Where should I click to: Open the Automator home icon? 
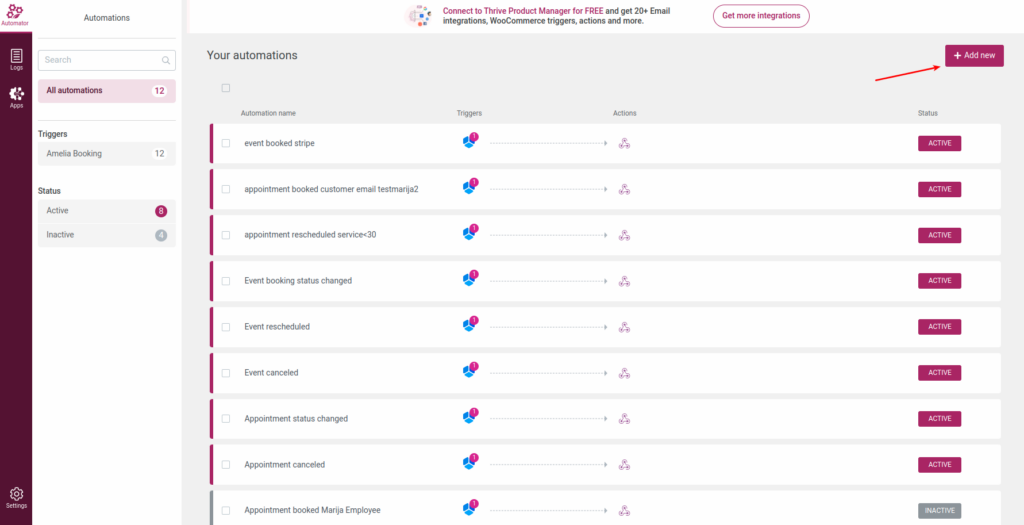click(15, 14)
